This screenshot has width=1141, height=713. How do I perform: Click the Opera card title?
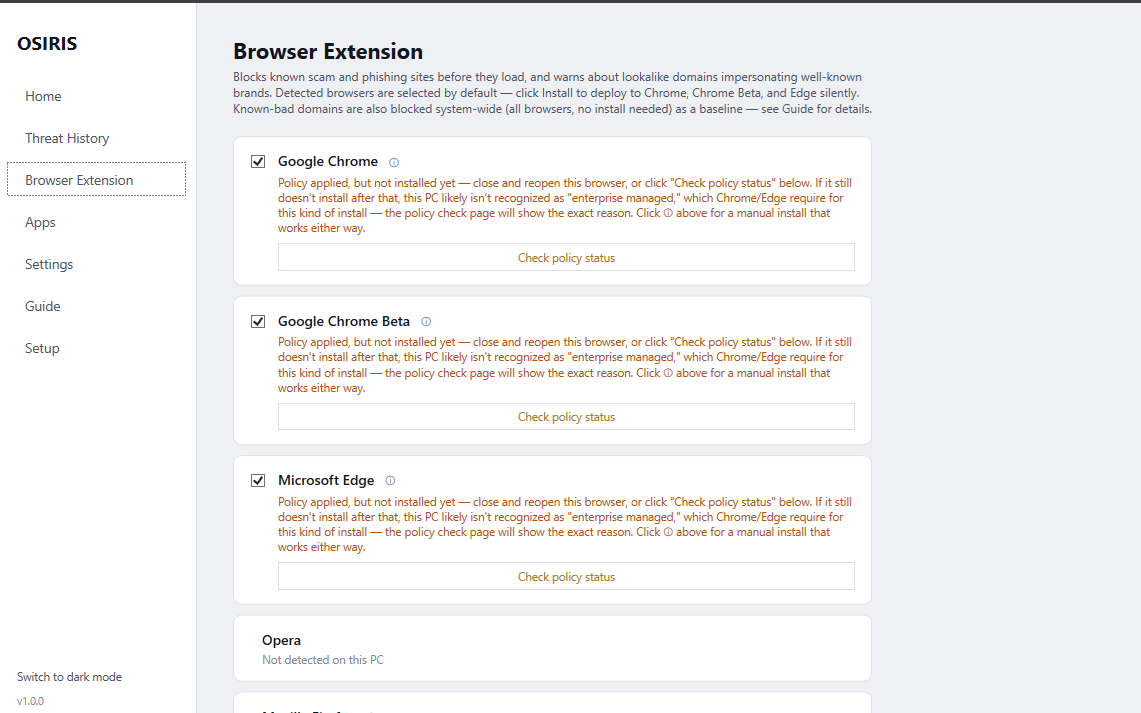point(281,640)
